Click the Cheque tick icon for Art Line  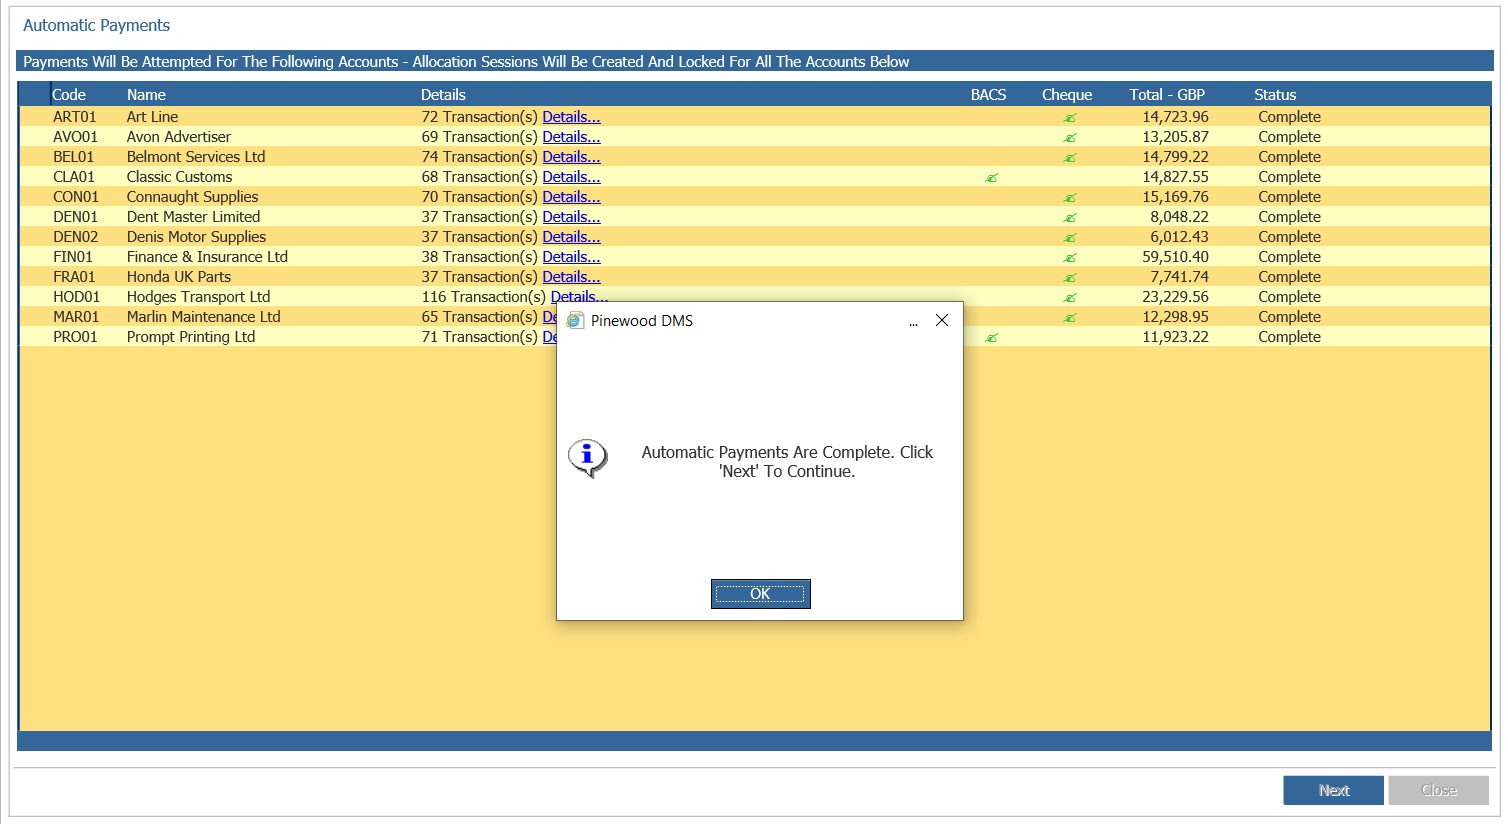pos(1070,118)
